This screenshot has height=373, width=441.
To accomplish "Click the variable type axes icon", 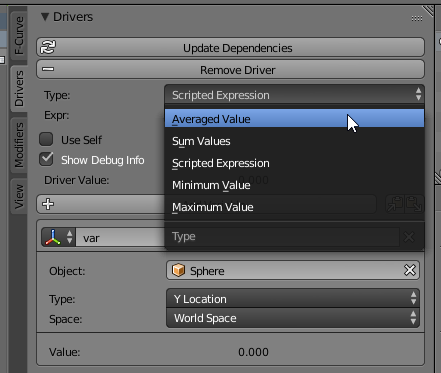I will click(x=53, y=237).
